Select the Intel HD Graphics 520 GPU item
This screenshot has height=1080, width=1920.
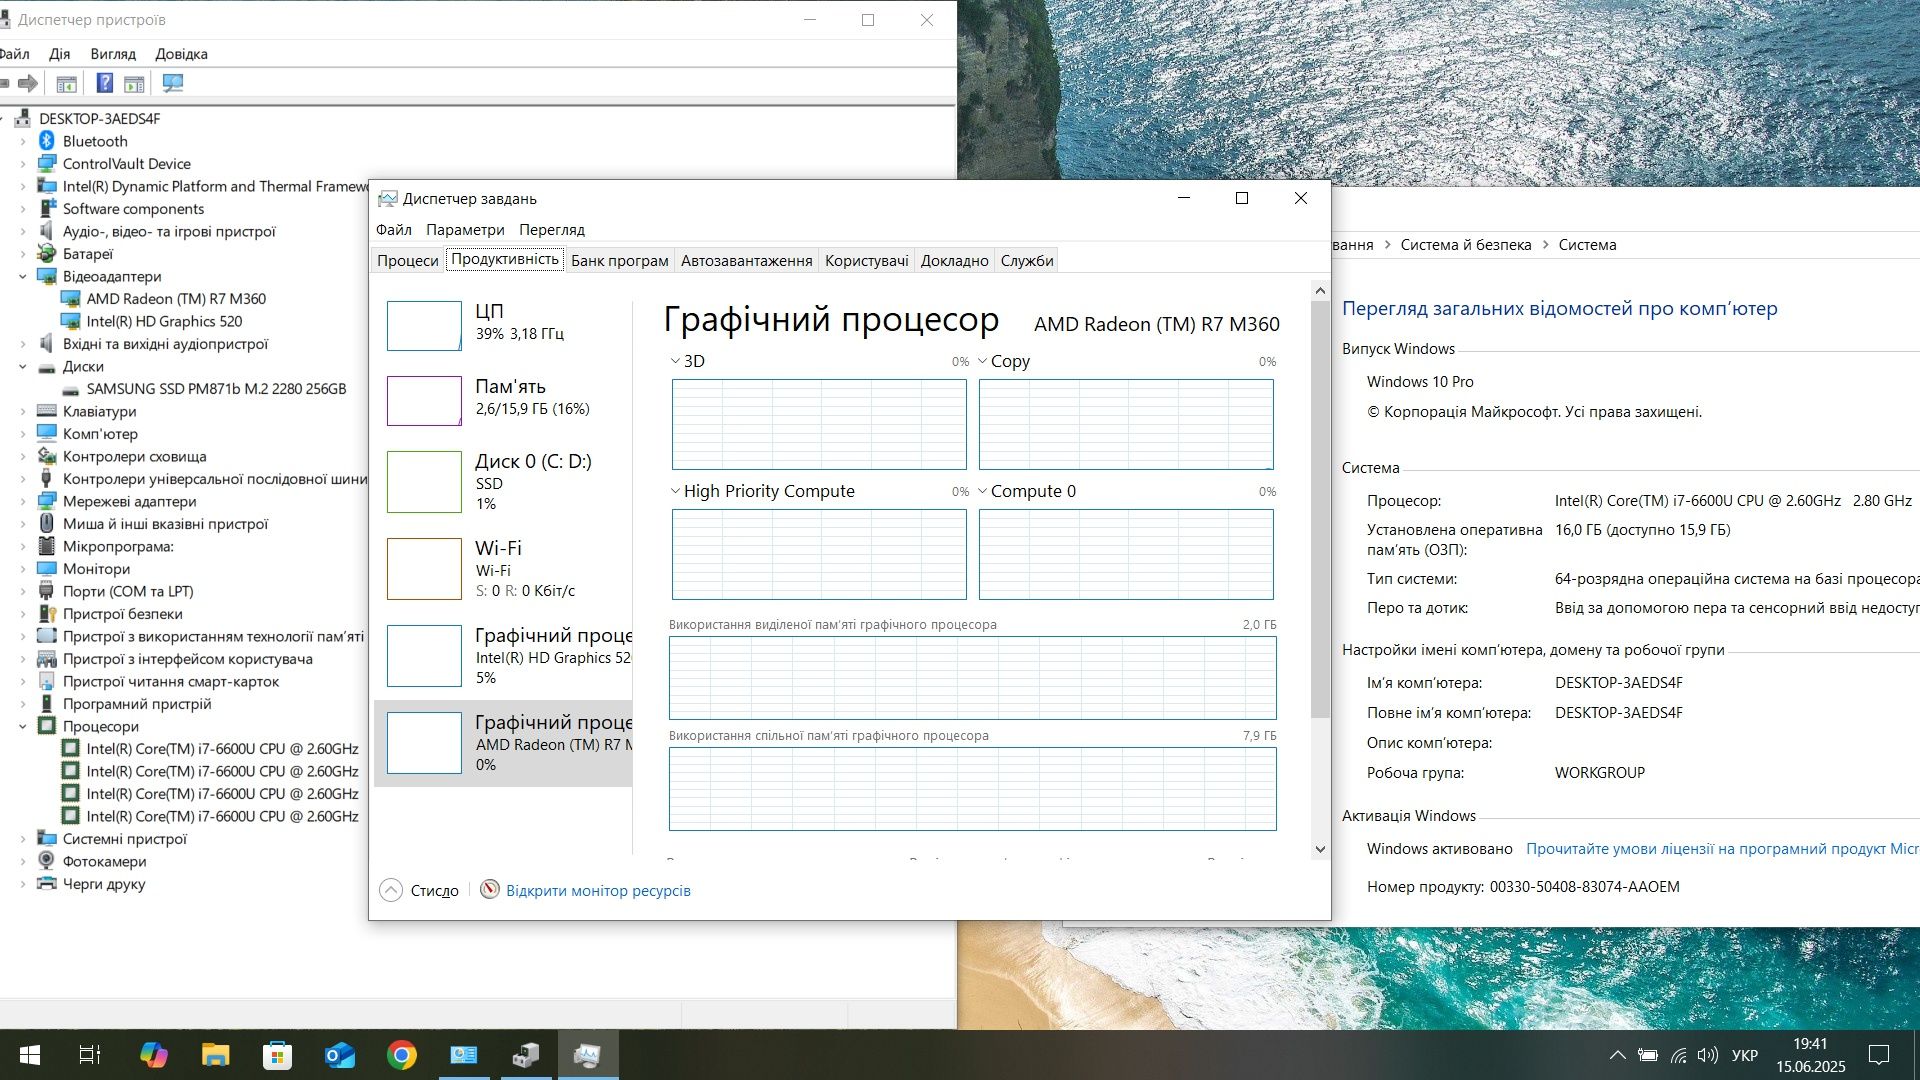(x=504, y=655)
